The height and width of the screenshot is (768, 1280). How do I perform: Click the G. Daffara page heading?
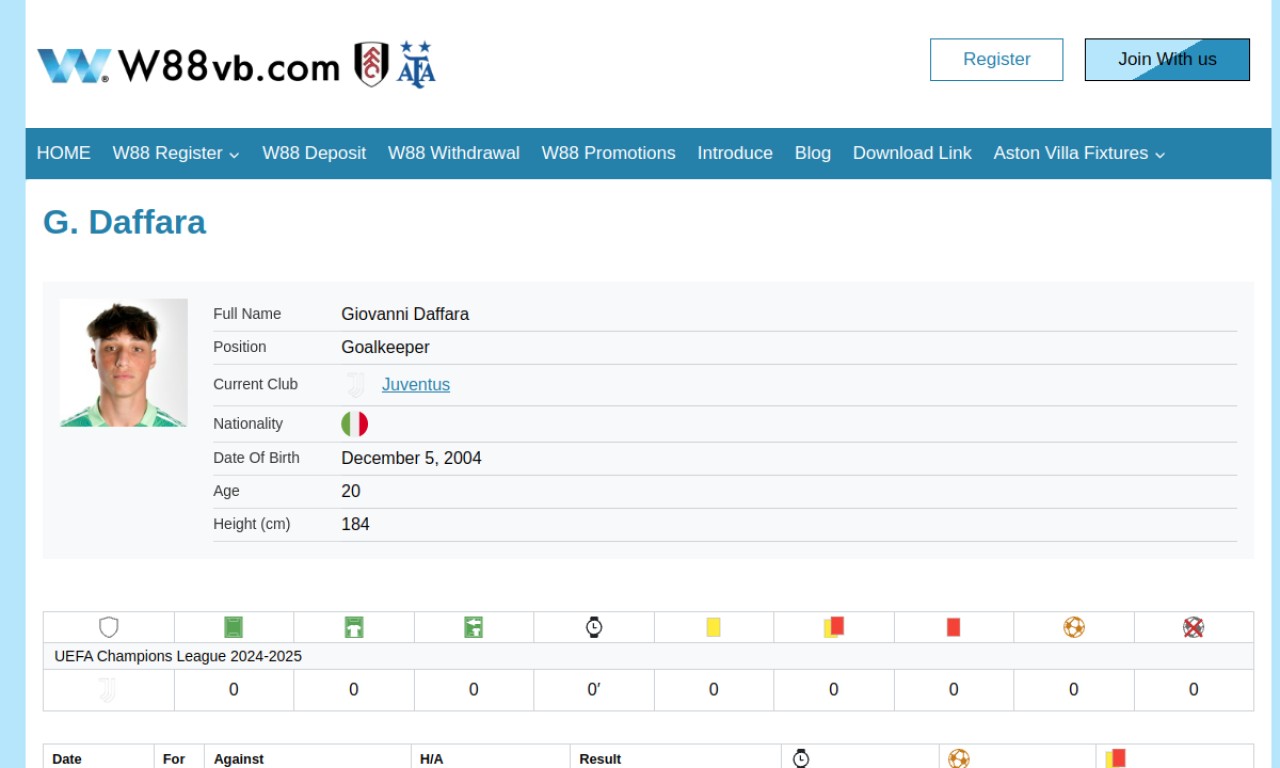tap(125, 222)
